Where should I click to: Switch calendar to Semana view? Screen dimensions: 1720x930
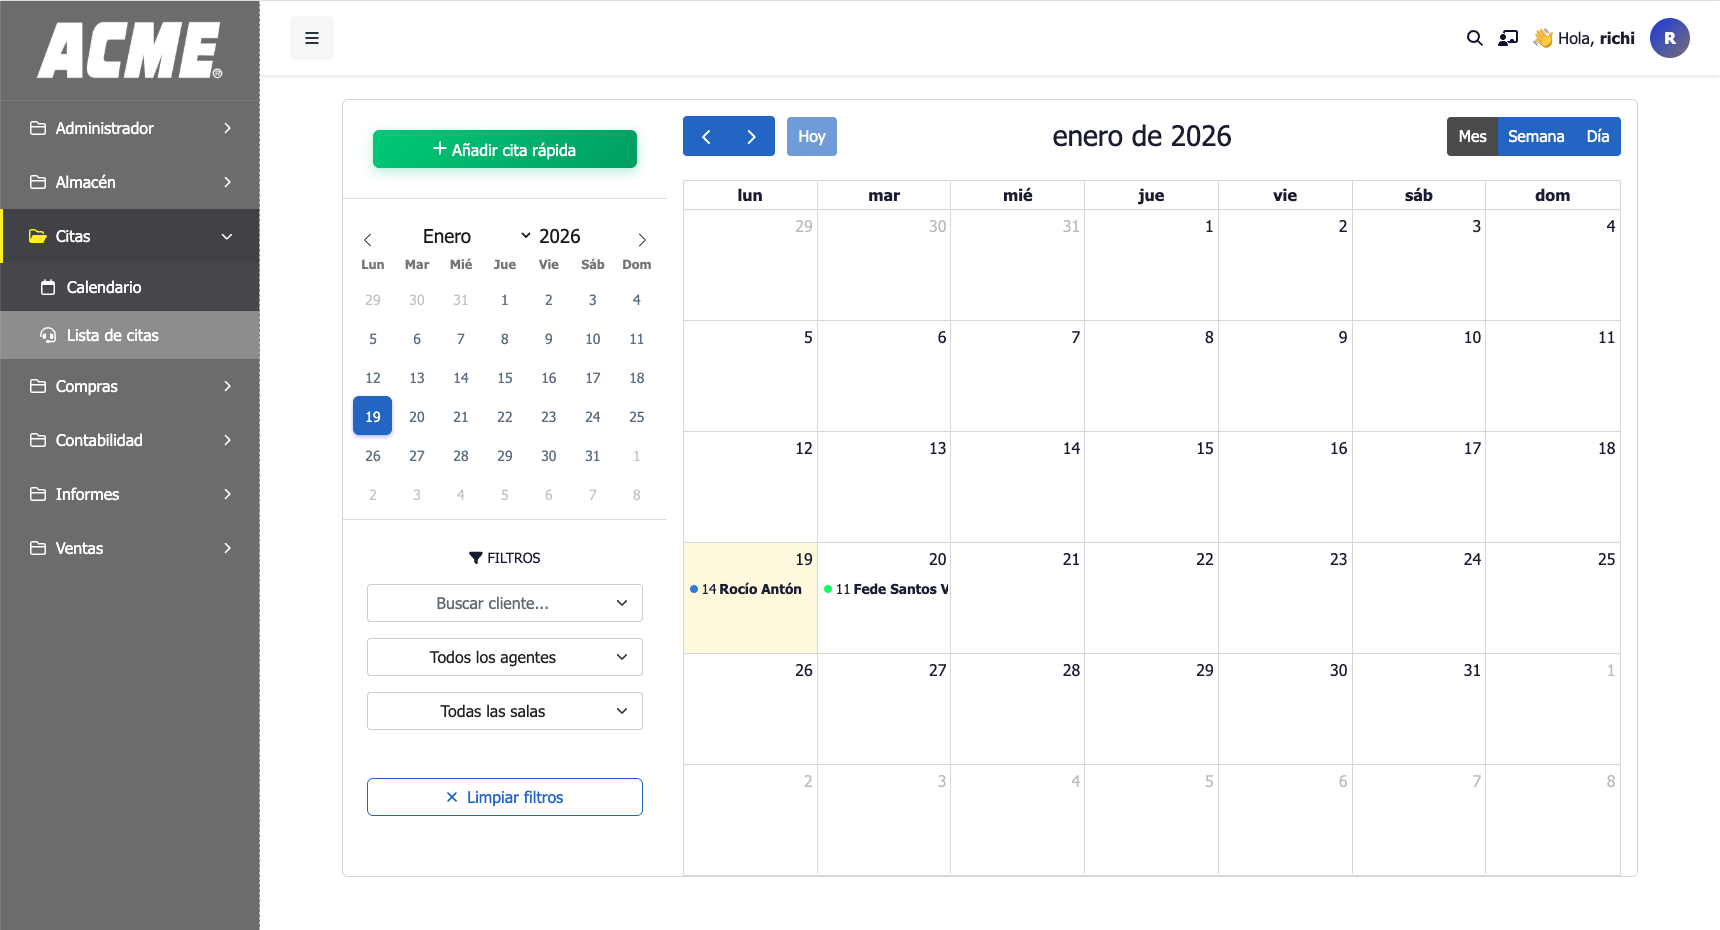point(1535,137)
